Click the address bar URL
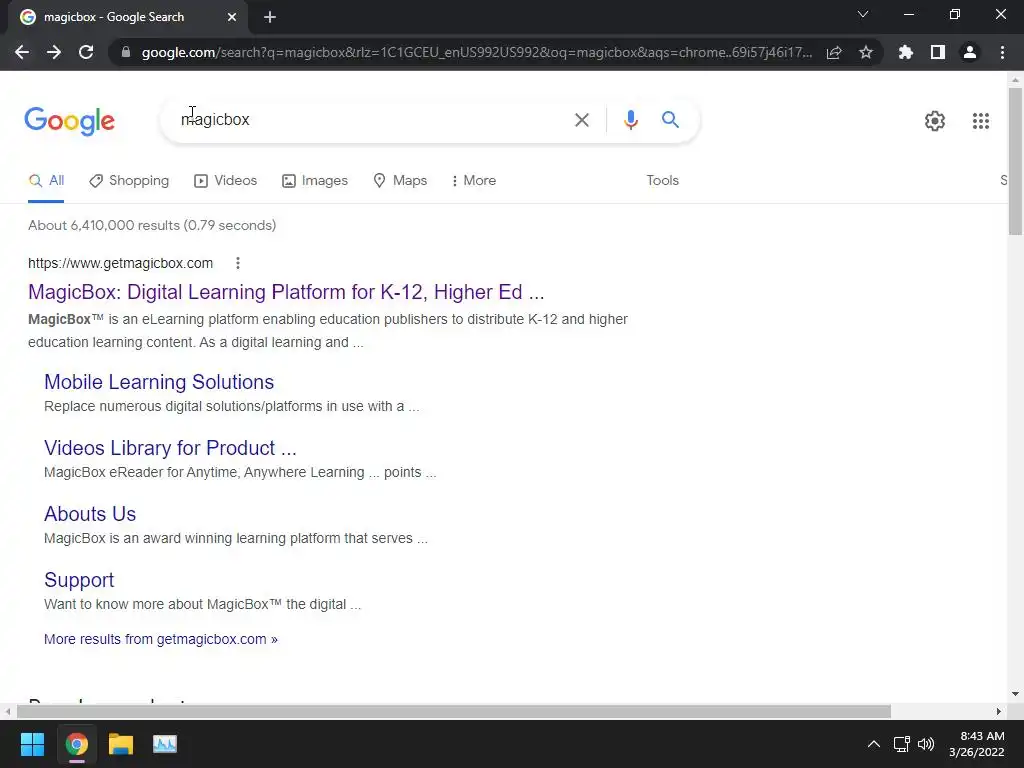The width and height of the screenshot is (1024, 768). (477, 52)
